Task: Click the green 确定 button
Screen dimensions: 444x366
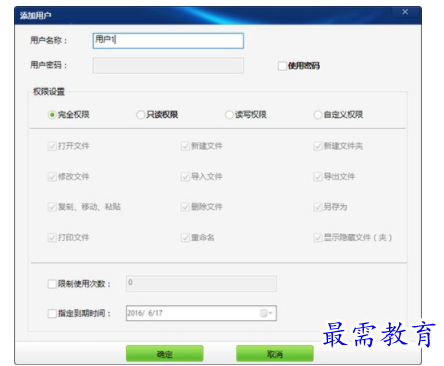Action: click(x=165, y=354)
